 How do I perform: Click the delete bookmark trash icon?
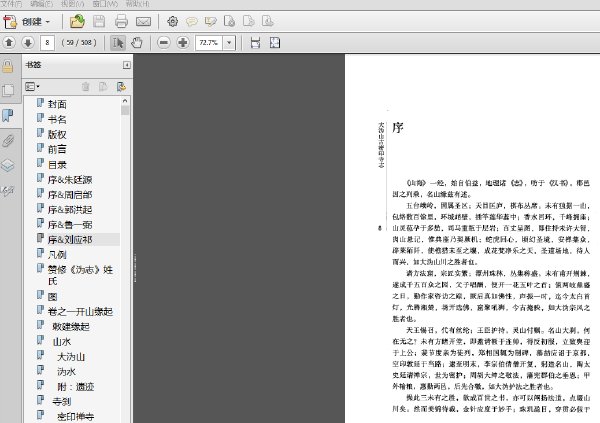(85, 87)
